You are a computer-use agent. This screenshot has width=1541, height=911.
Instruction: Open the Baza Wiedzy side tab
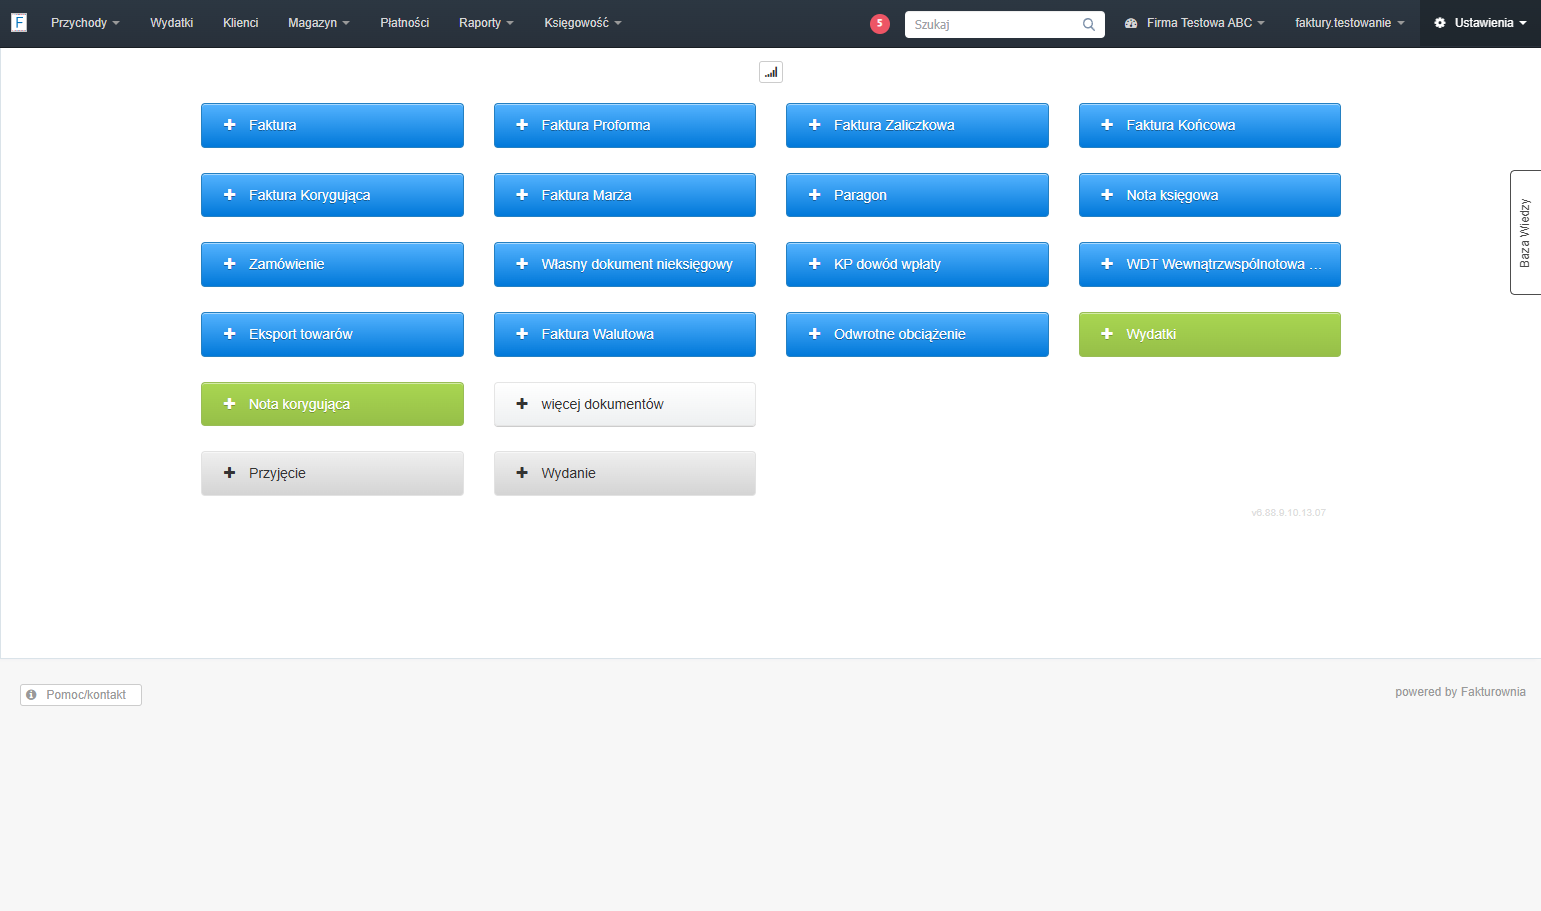1525,232
